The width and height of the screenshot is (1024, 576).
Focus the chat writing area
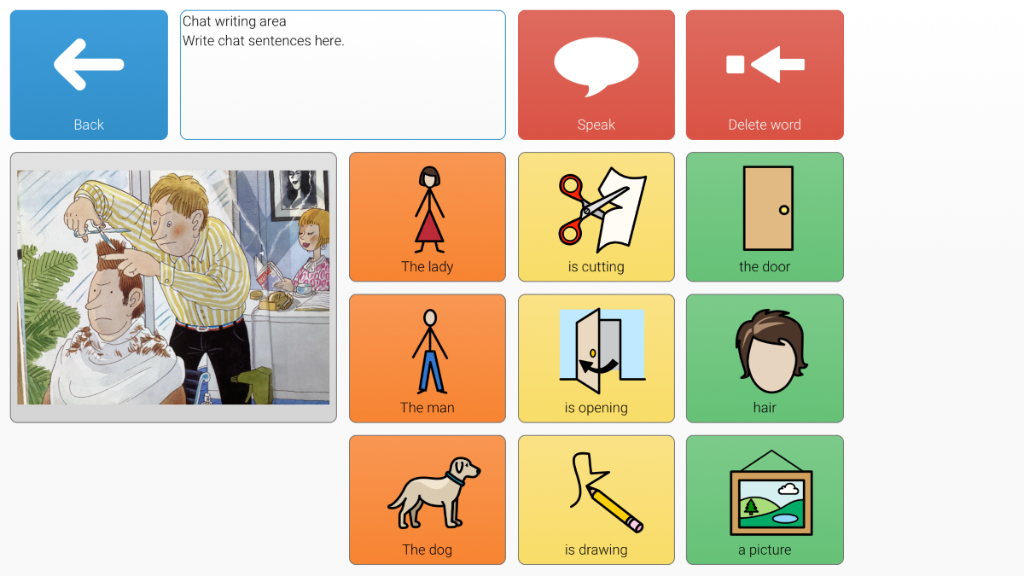[x=343, y=74]
